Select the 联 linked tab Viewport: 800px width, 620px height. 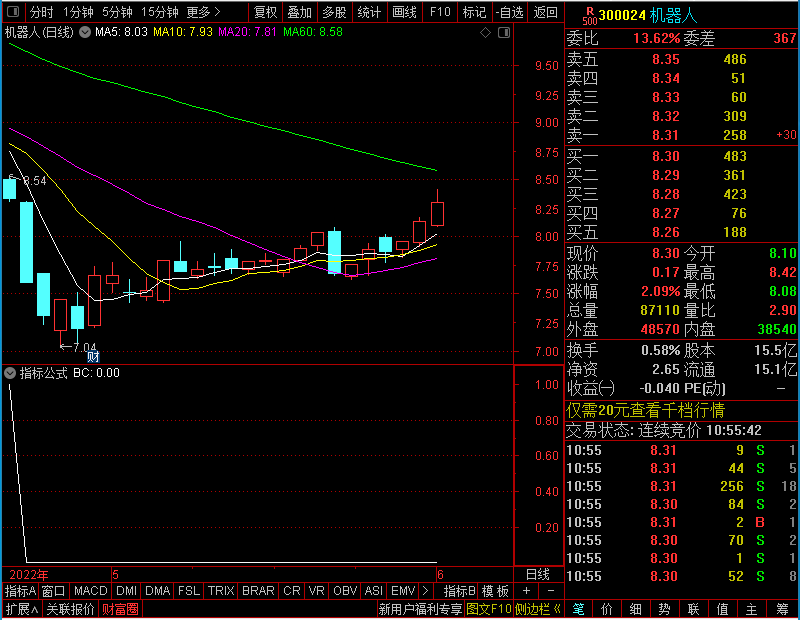(x=693, y=609)
